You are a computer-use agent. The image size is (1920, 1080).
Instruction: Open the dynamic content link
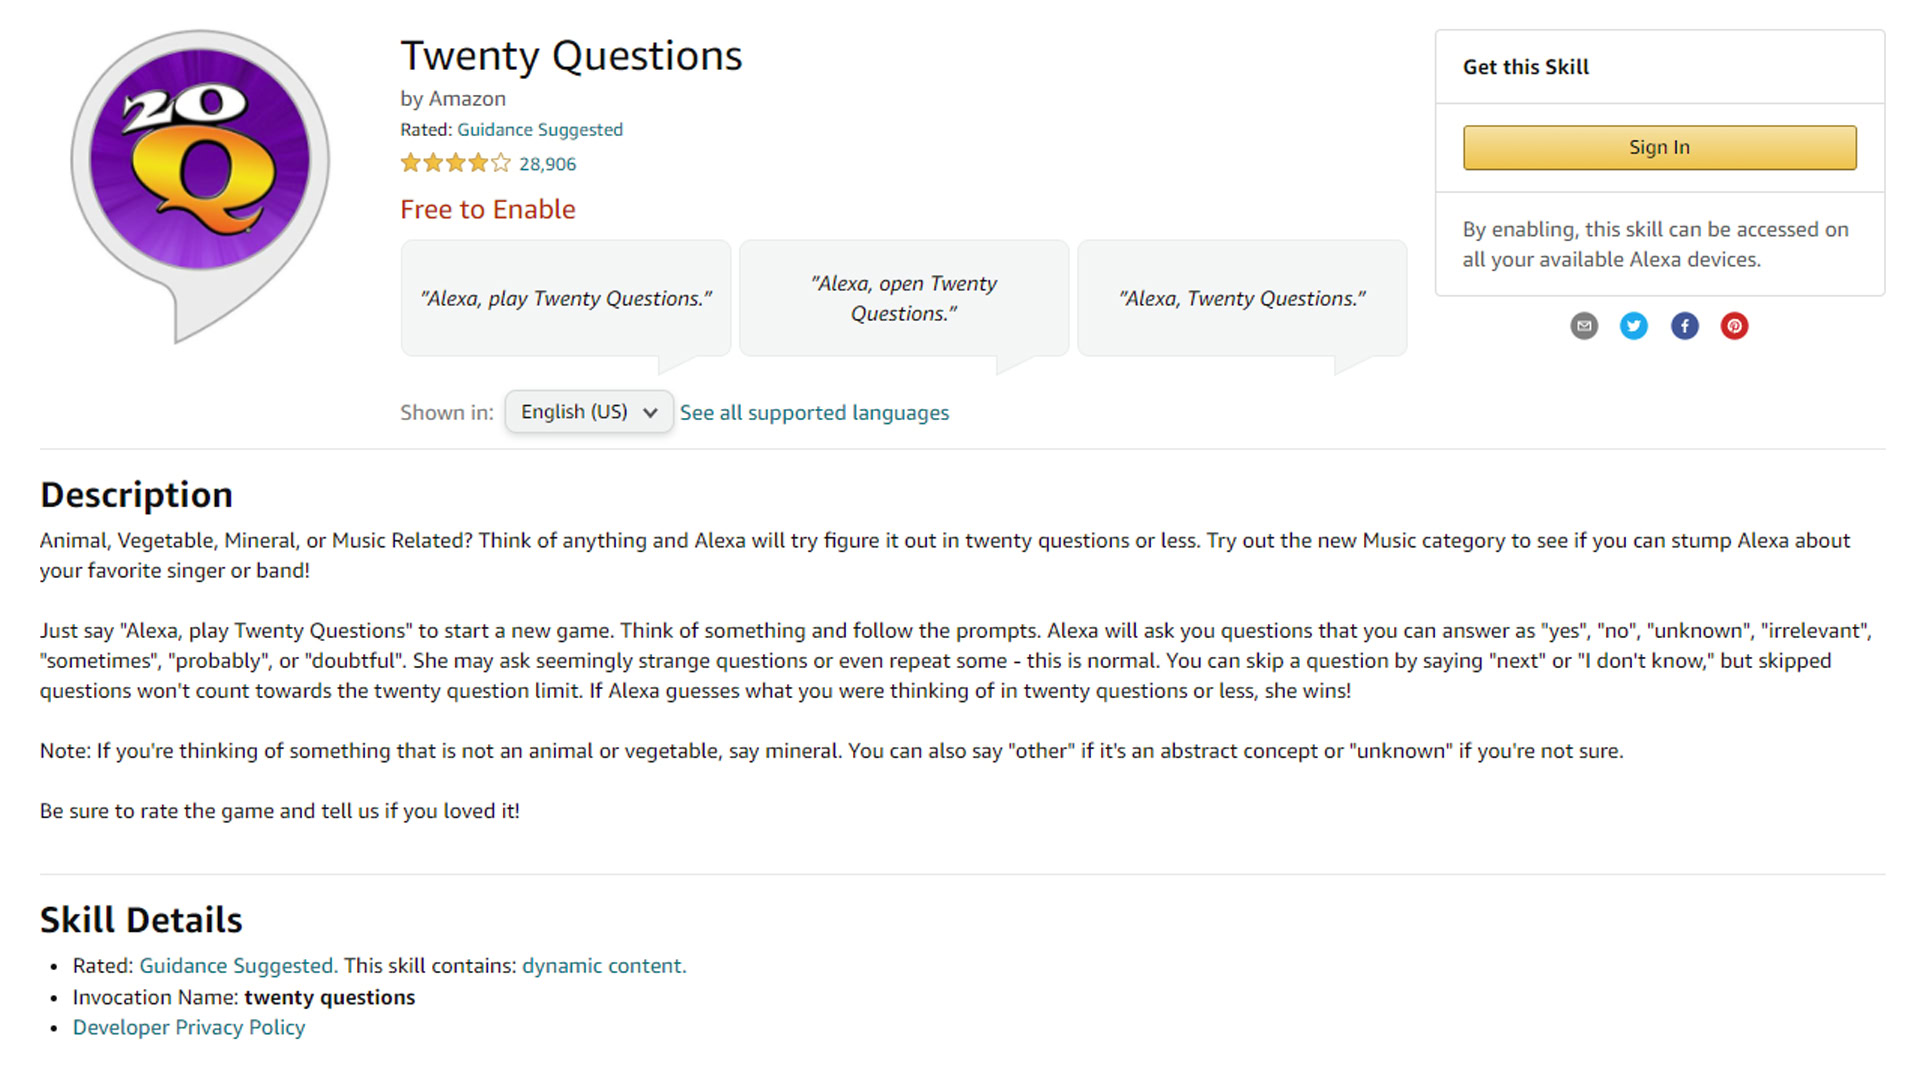pyautogui.click(x=603, y=966)
